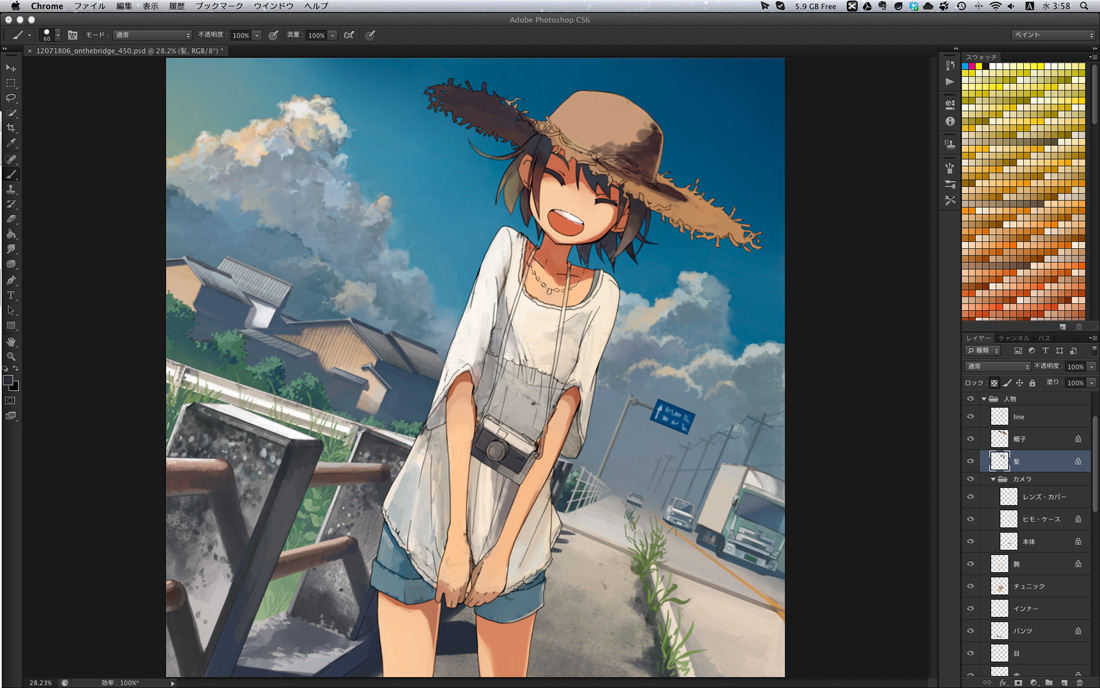This screenshot has width=1100, height=688.
Task: Select the Zoom tool
Action: (x=11, y=357)
